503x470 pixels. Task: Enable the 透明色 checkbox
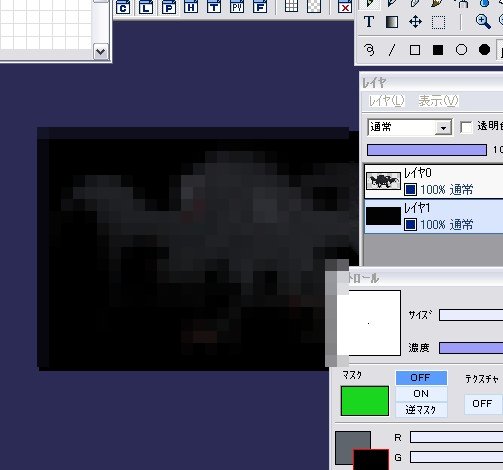pyautogui.click(x=466, y=127)
